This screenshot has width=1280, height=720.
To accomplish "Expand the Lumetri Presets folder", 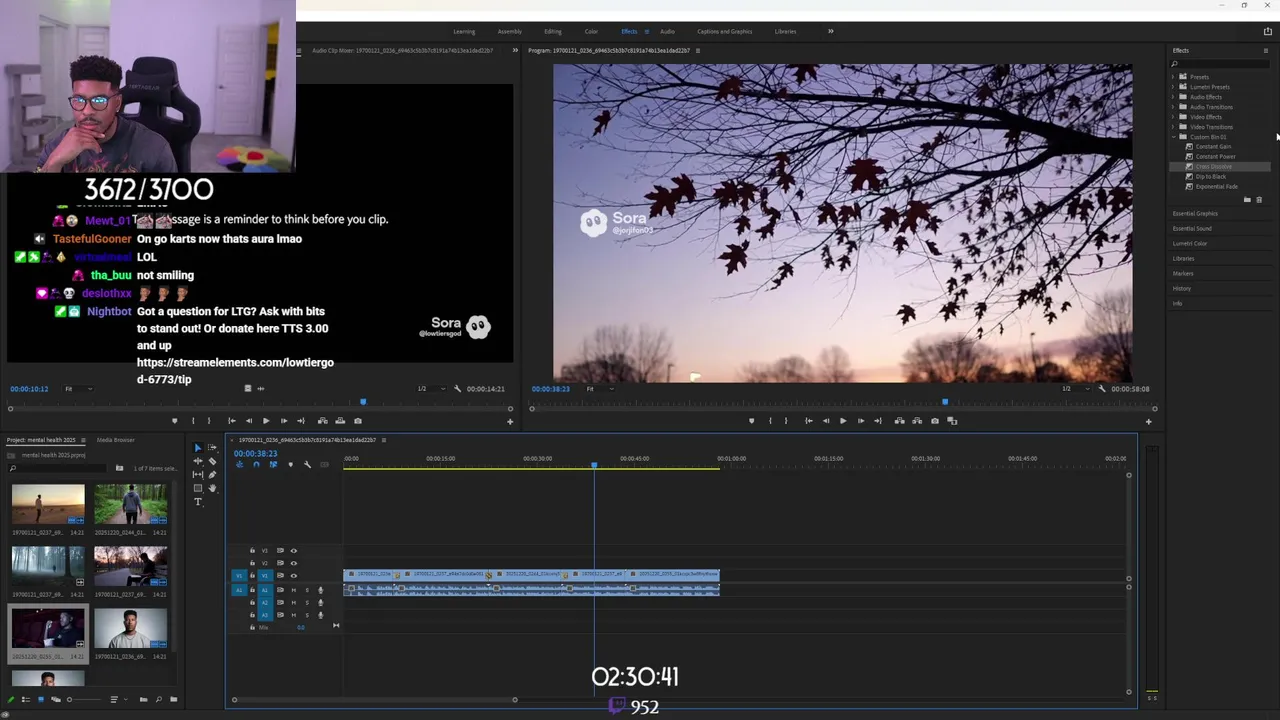I will (x=1173, y=87).
